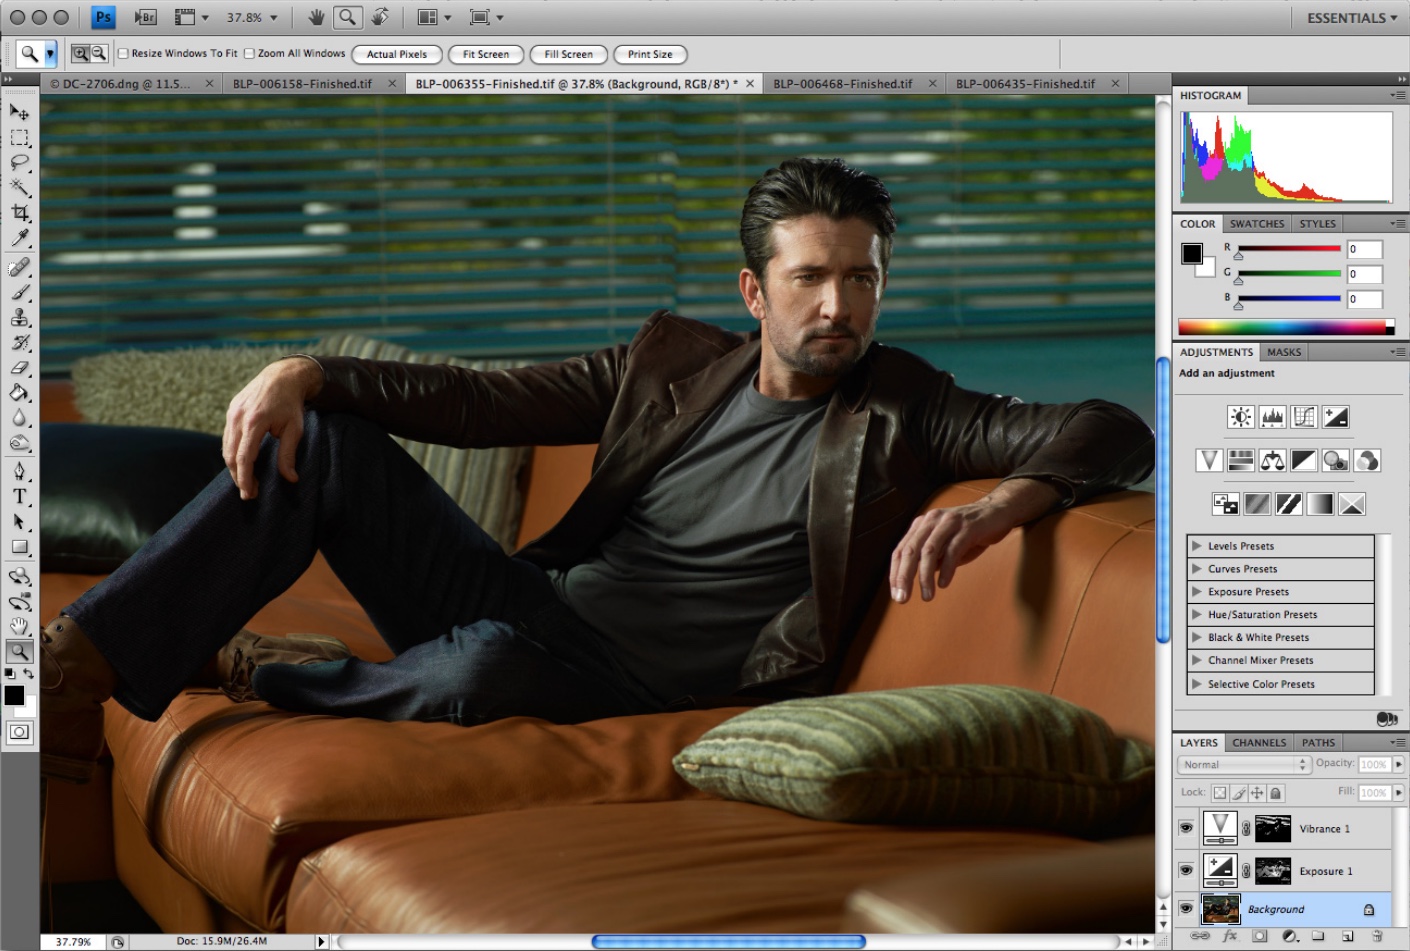Click the Actual Pixels button
Viewport: 1410px width, 951px height.
pyautogui.click(x=397, y=54)
